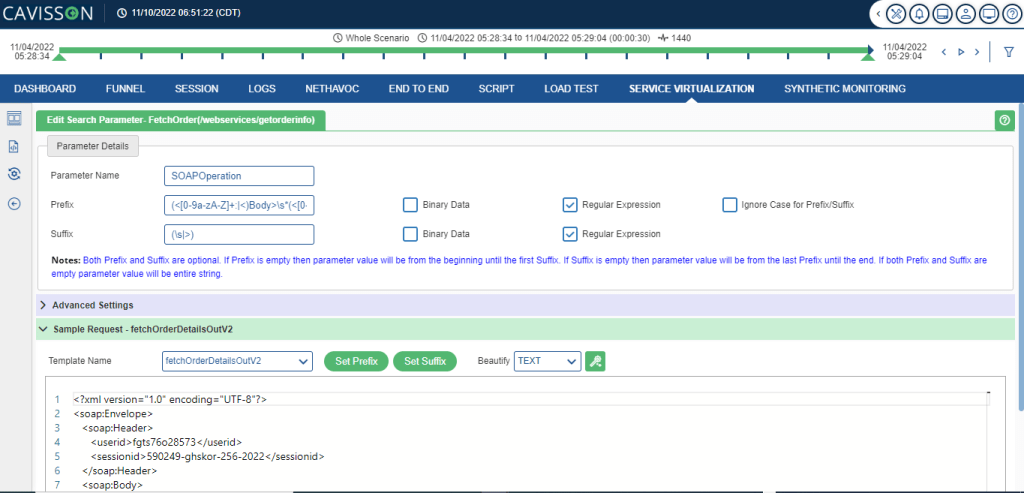Click the timeline date range text
The image size is (1024, 493).
pos(540,38)
